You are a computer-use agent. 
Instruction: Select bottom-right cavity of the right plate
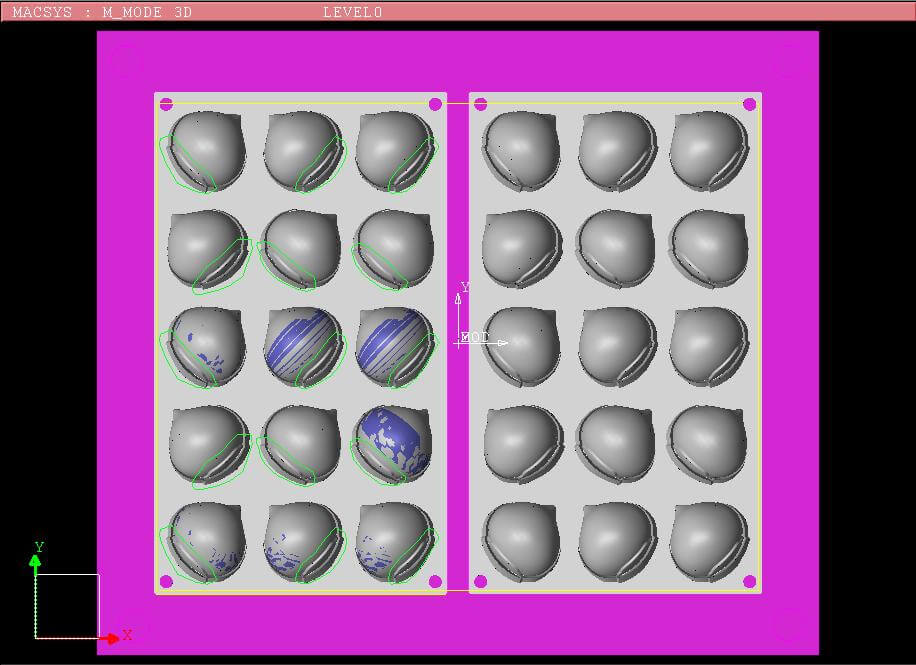tap(709, 542)
